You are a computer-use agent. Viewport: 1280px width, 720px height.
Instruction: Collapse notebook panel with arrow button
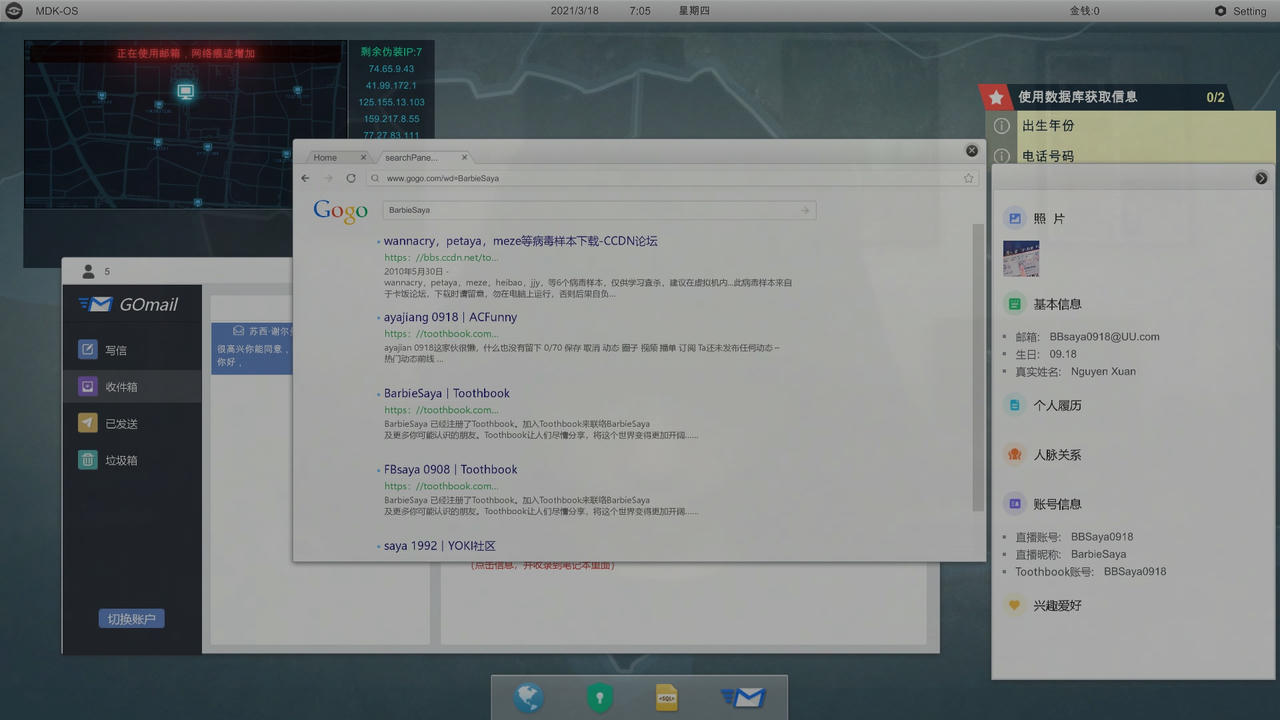(1261, 178)
